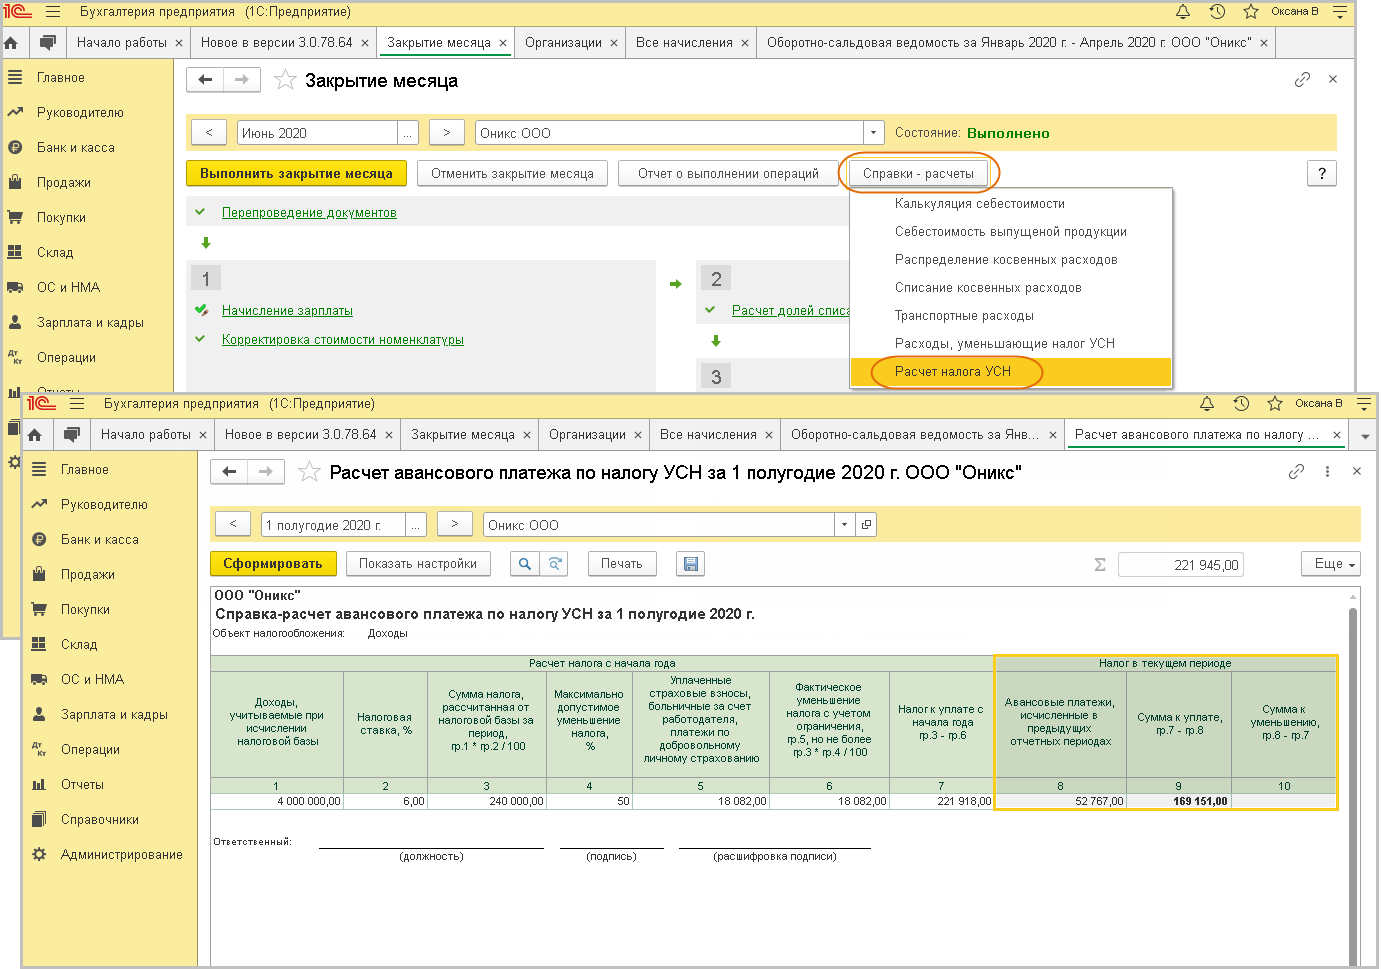1381x969 pixels.
Task: Click the sigma sum icon in the report toolbar
Action: point(1100,565)
